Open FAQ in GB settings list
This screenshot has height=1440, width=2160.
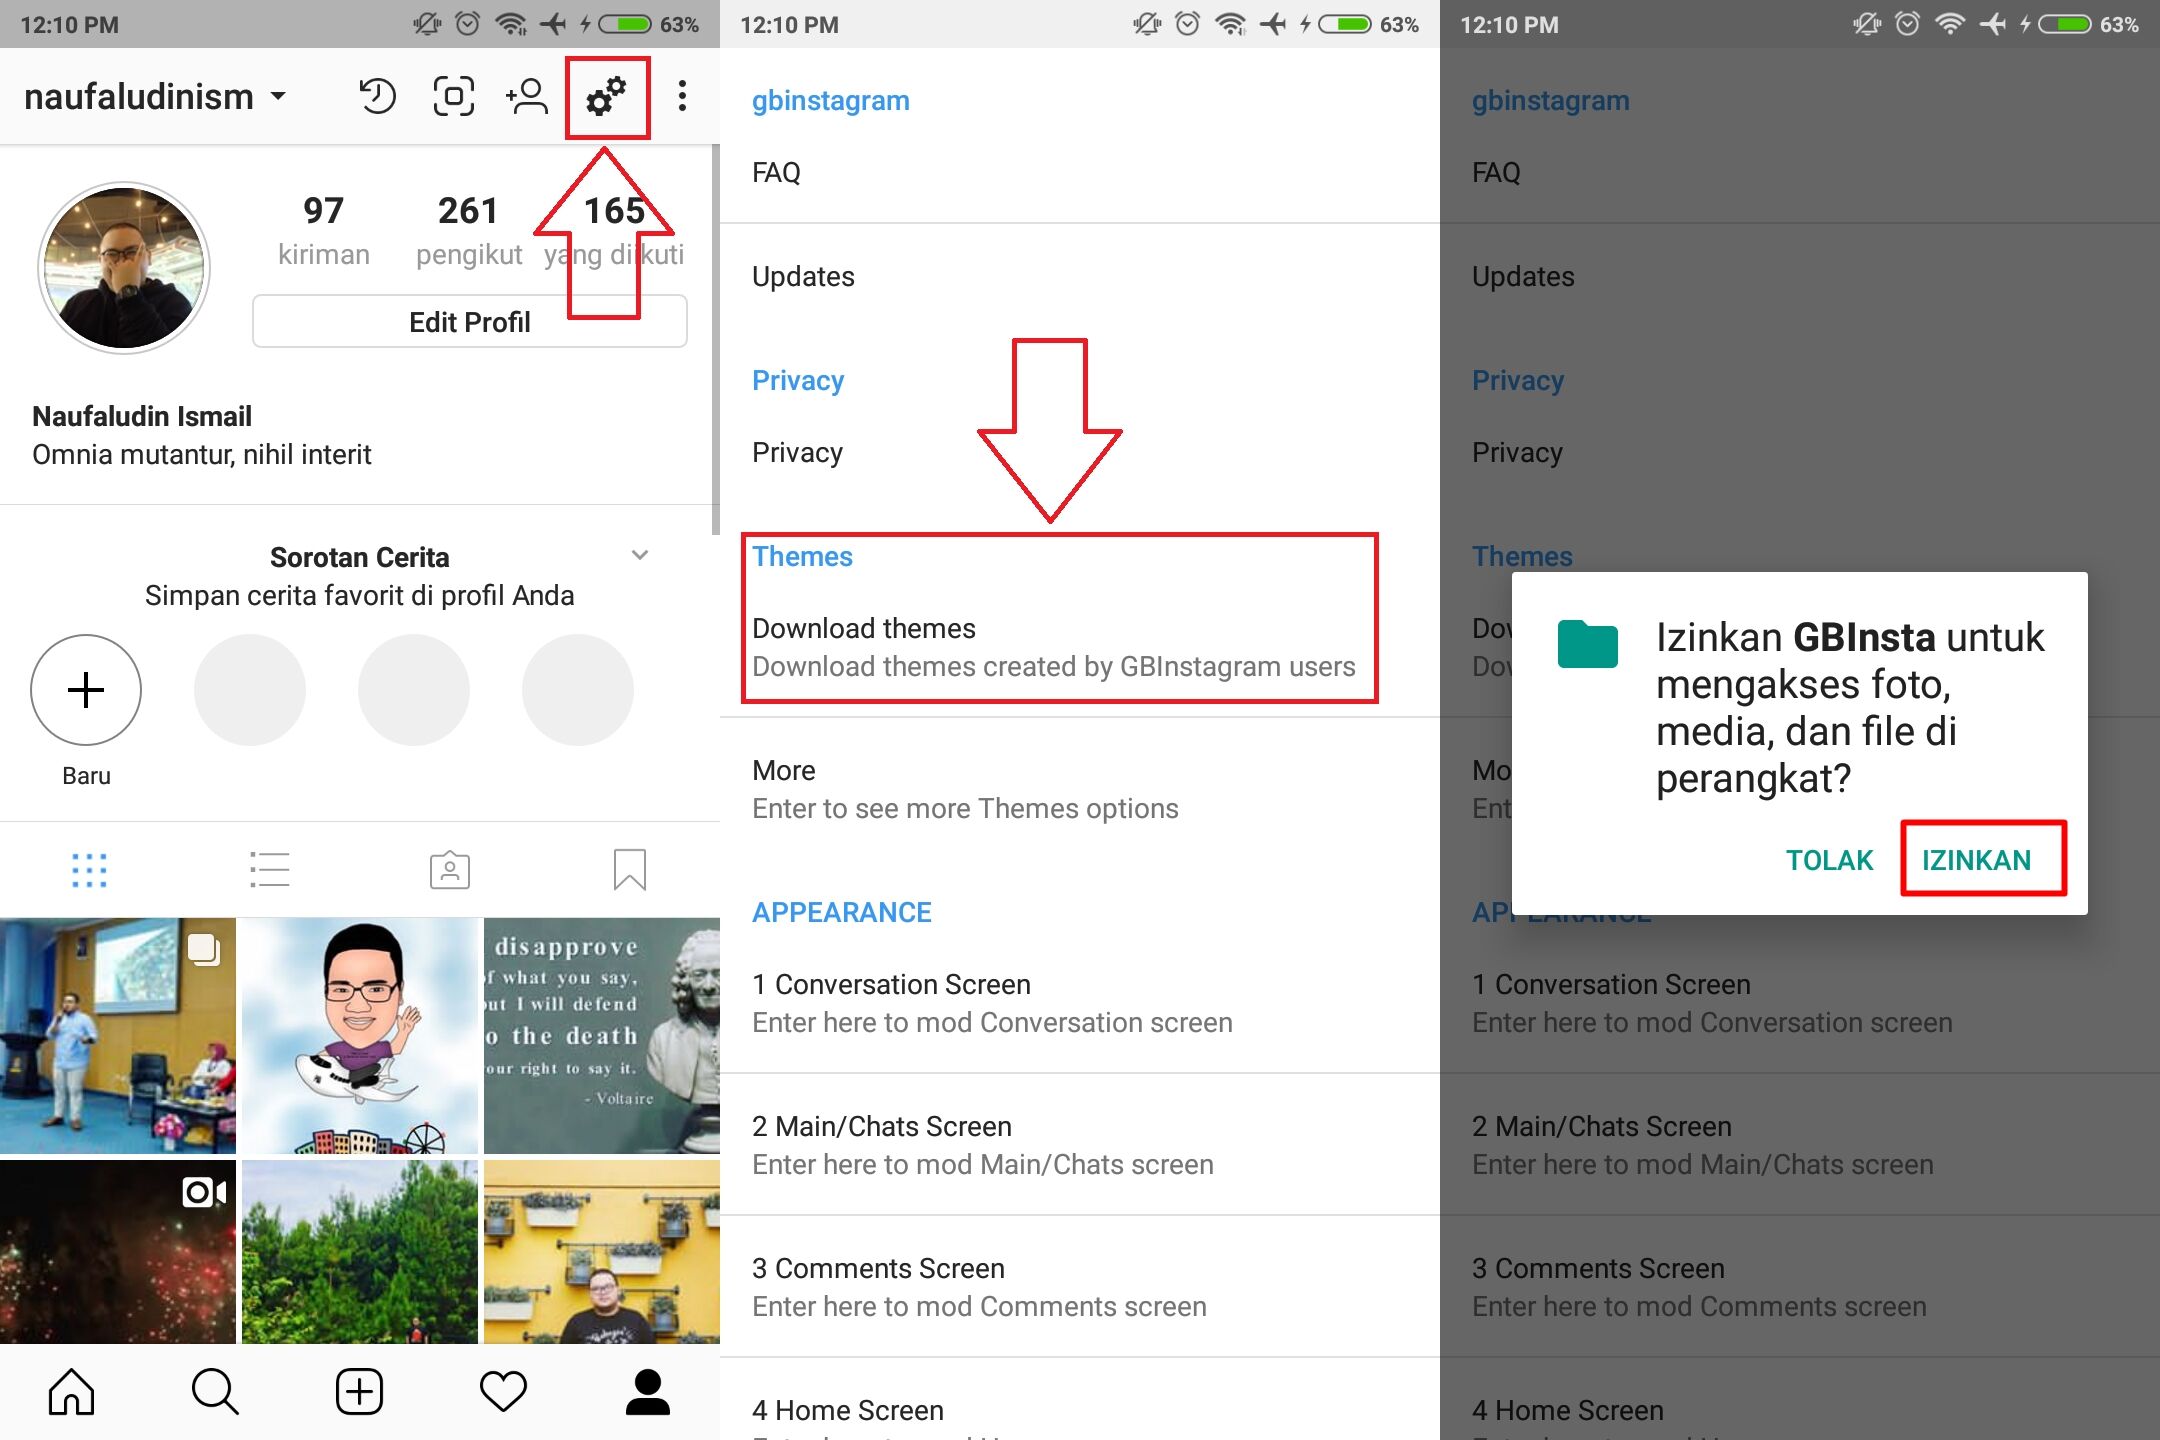(1080, 173)
